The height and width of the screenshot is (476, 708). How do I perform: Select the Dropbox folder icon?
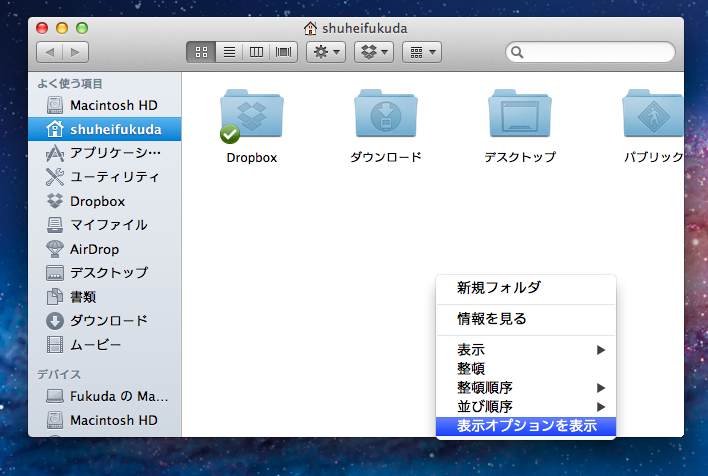click(x=252, y=113)
